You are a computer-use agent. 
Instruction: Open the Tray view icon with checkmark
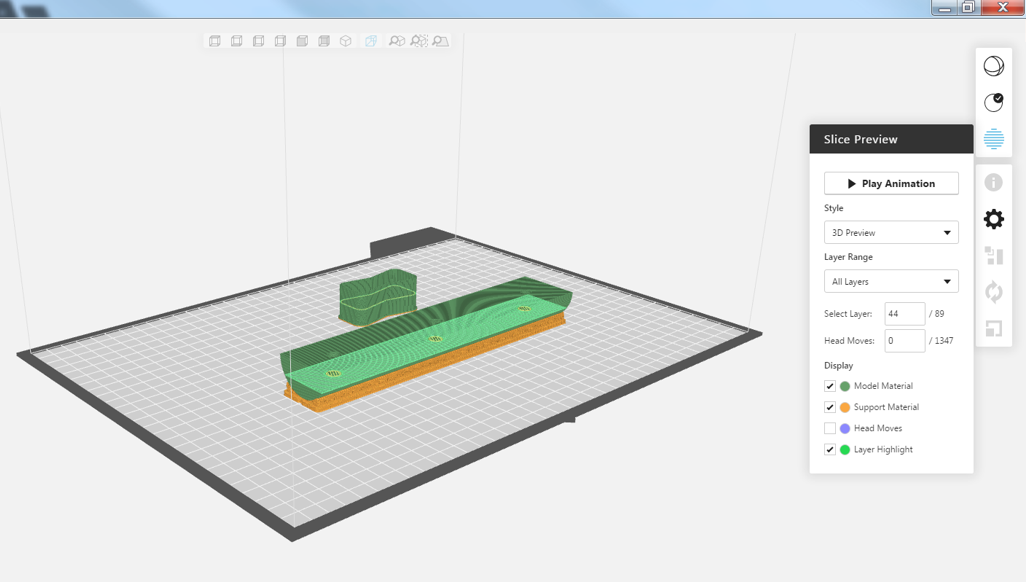pos(994,102)
